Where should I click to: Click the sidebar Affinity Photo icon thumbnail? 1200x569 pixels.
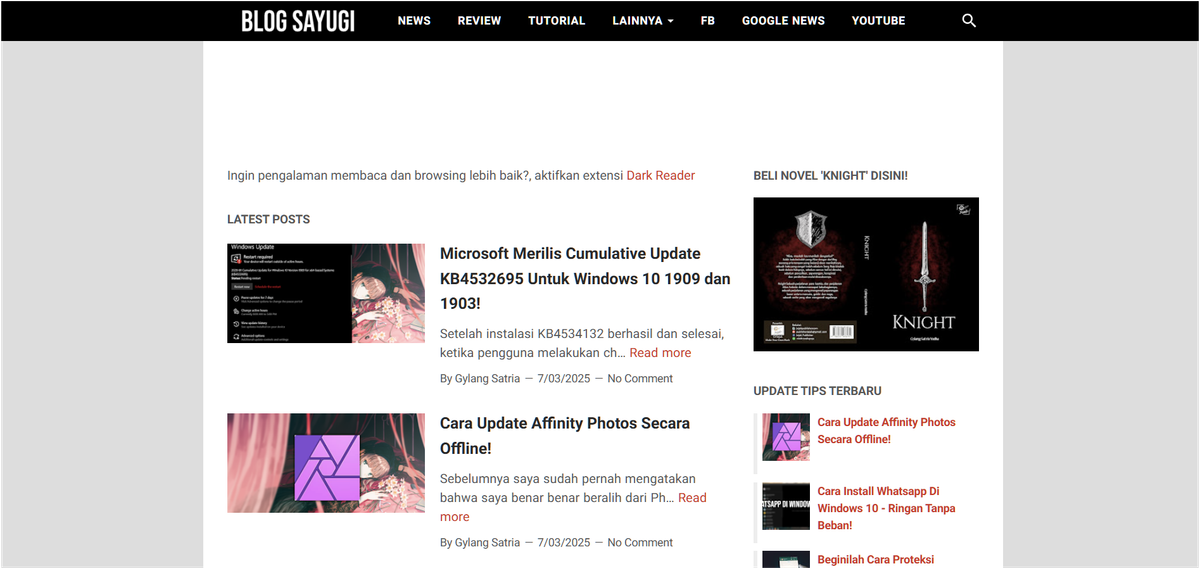click(785, 437)
